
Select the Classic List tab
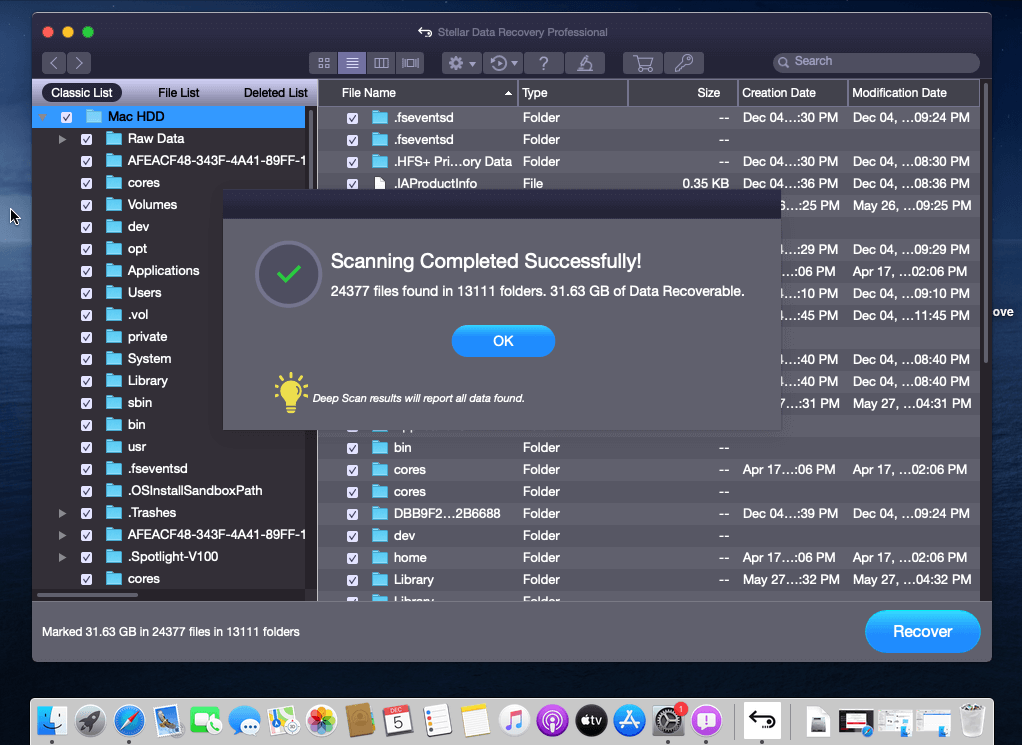(81, 93)
